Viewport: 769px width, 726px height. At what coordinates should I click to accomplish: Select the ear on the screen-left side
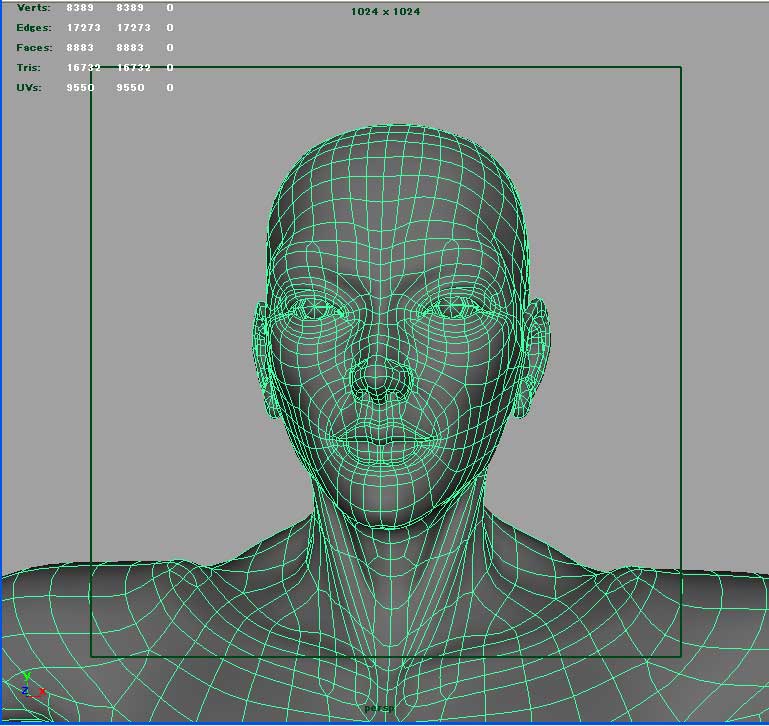(x=266, y=355)
